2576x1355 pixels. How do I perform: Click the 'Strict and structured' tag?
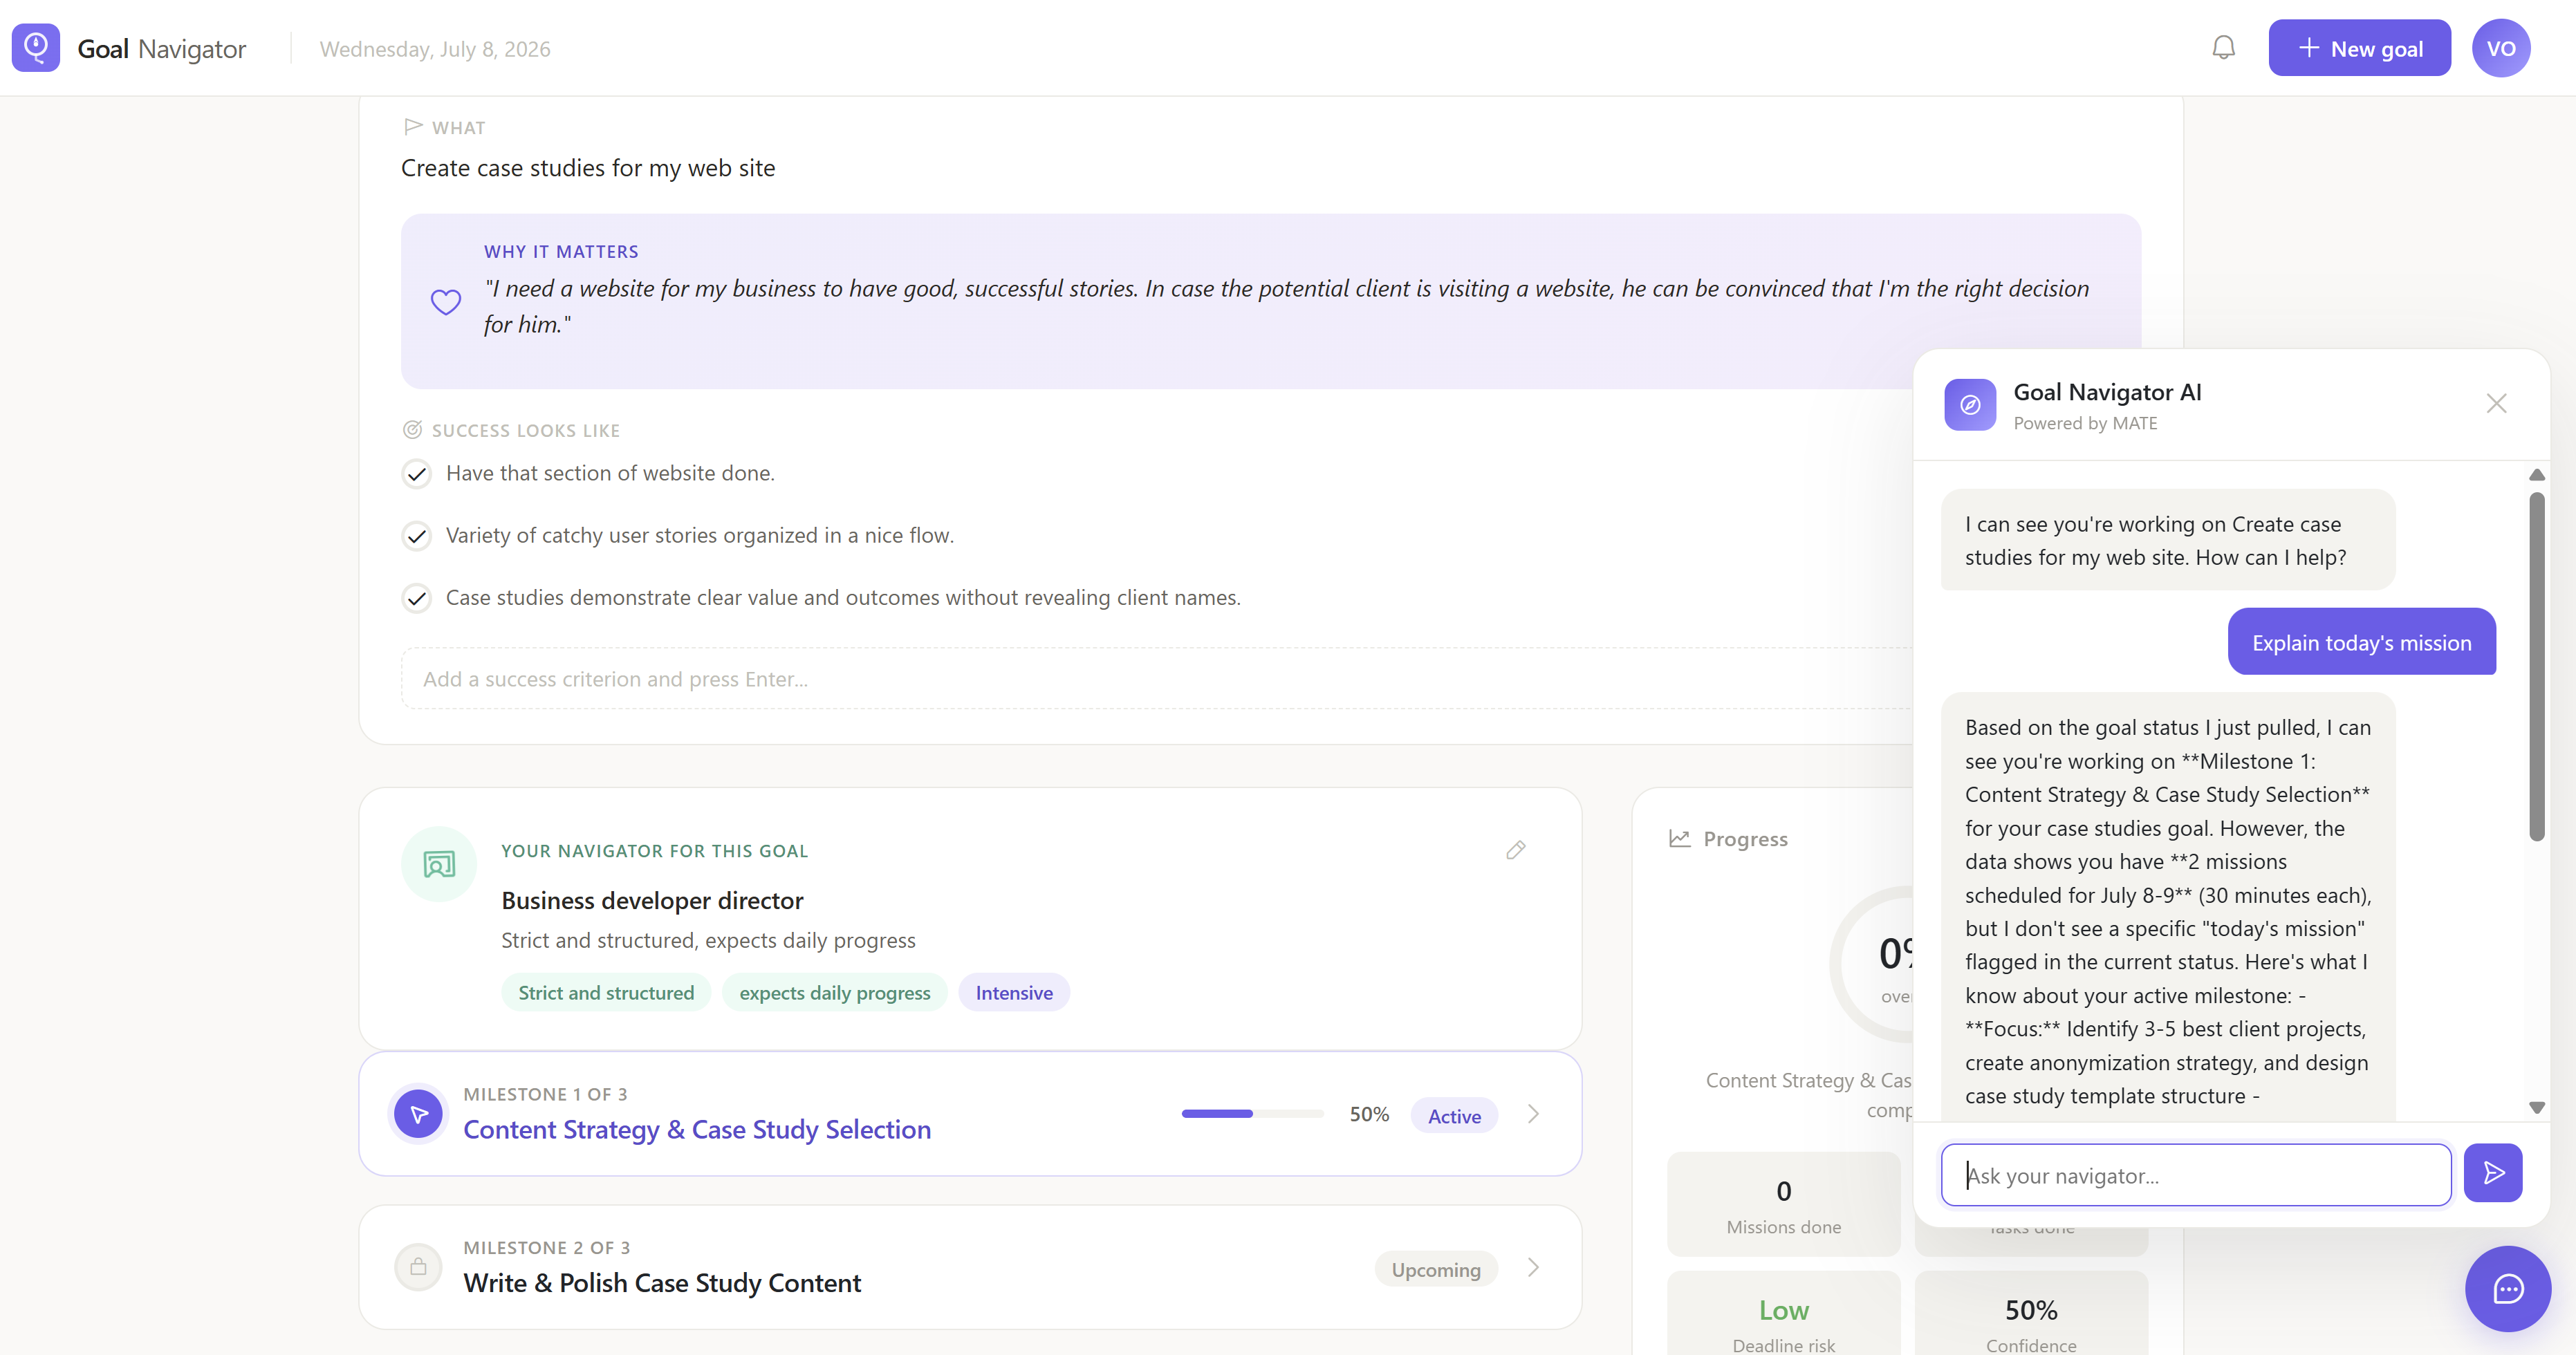(x=606, y=993)
